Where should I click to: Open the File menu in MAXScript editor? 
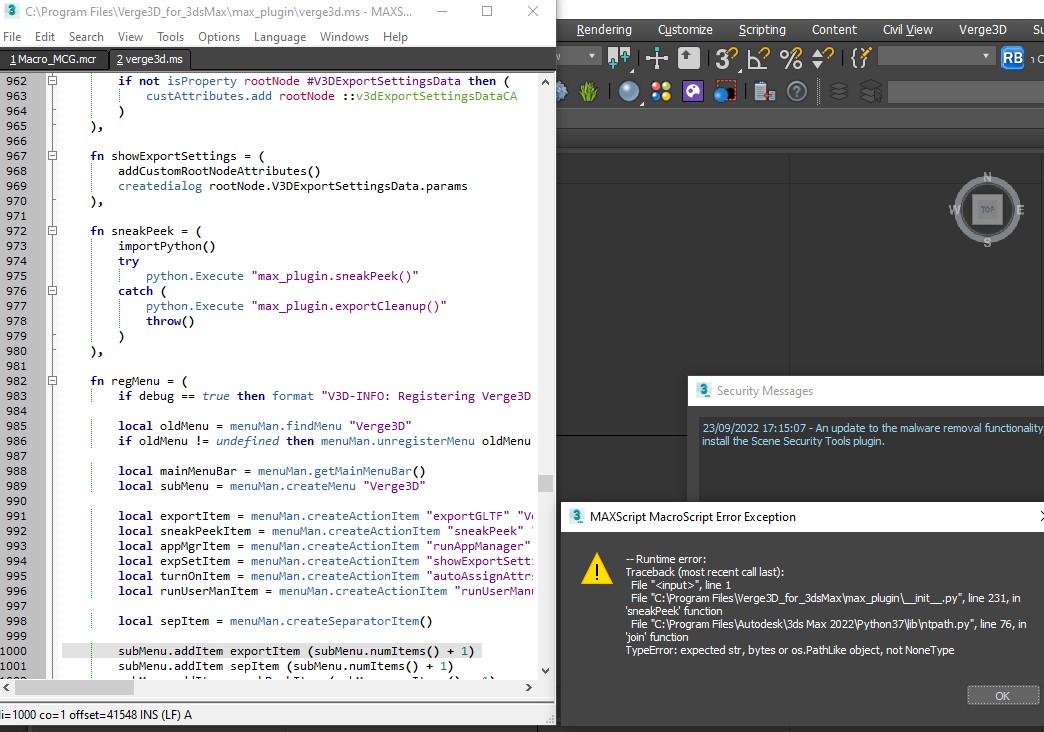click(12, 37)
